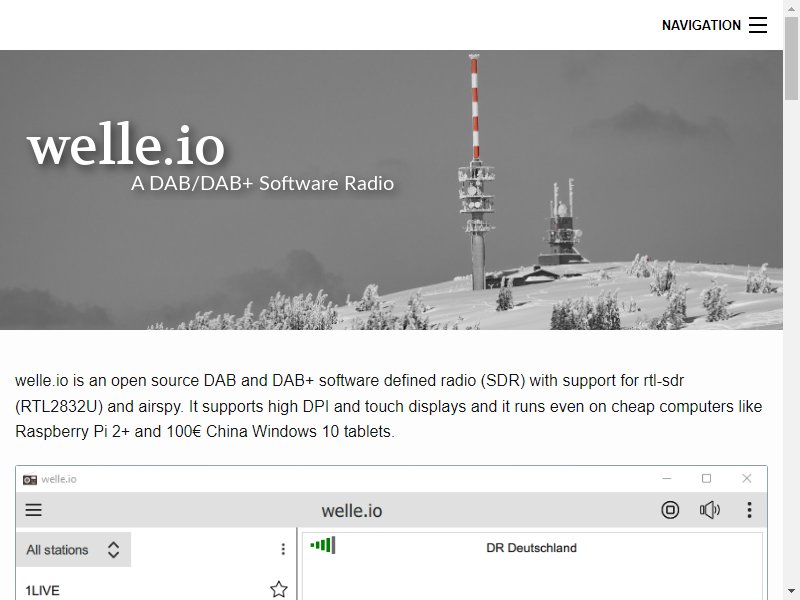Viewport: 800px width, 600px height.
Task: Maximize the welle.io app window
Action: (706, 479)
